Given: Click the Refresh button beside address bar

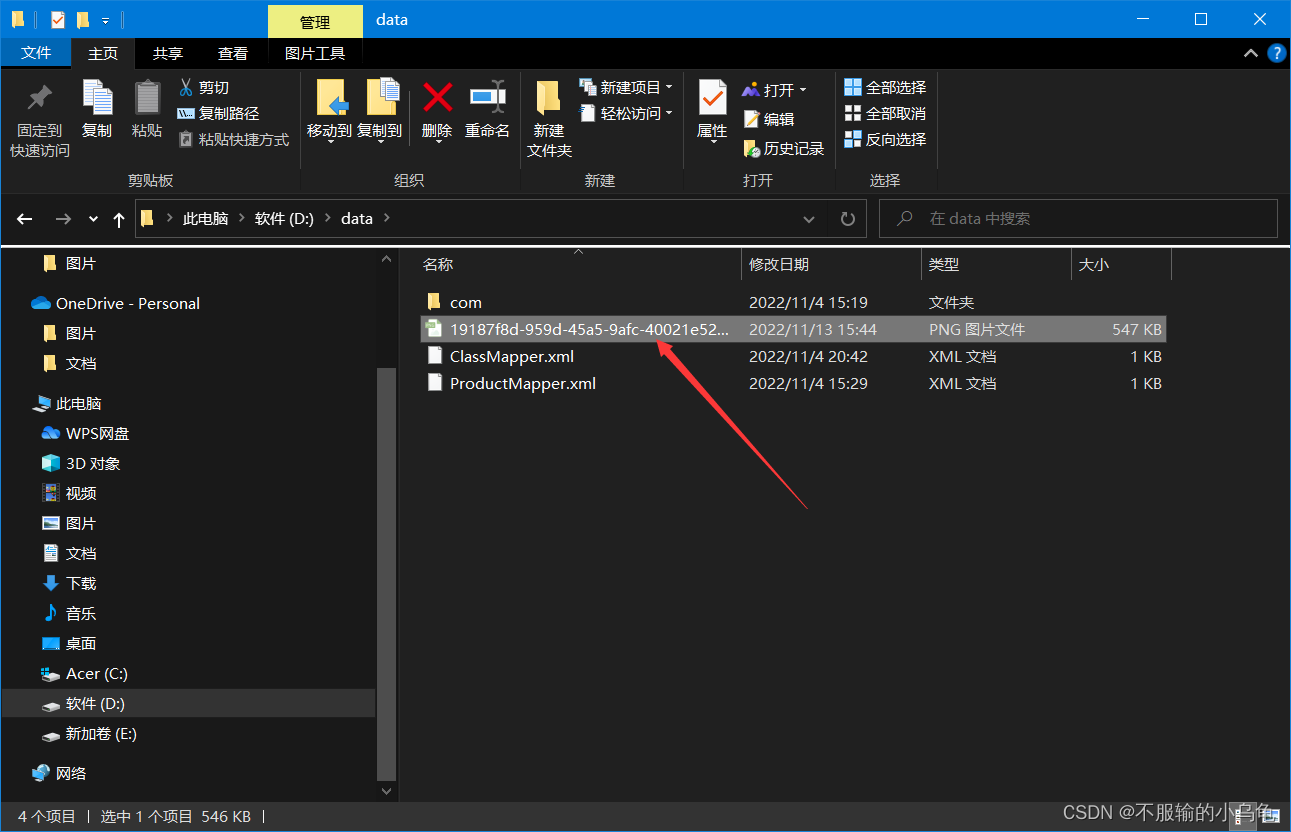Looking at the screenshot, I should point(848,218).
